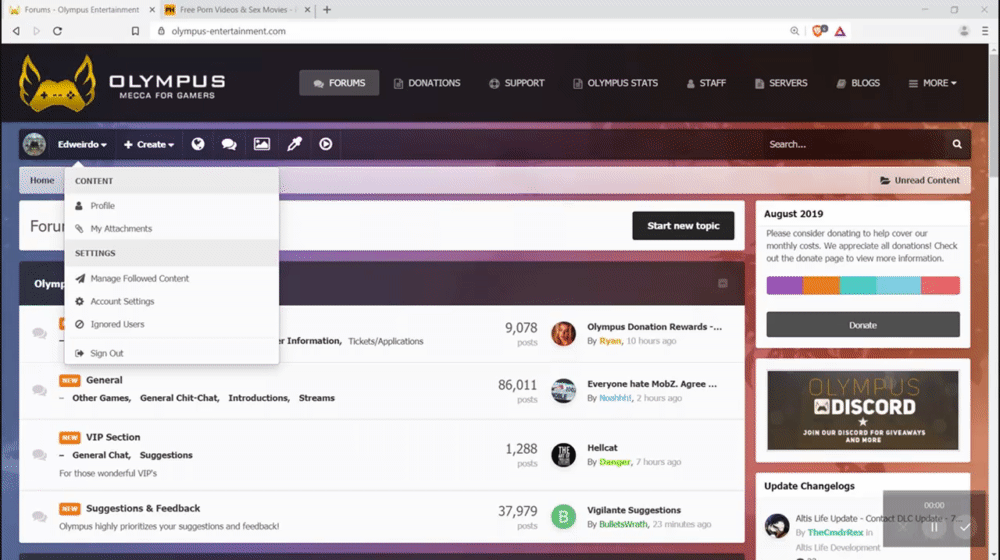Click the globe activity icon in user bar
The height and width of the screenshot is (560, 1000).
click(x=198, y=144)
